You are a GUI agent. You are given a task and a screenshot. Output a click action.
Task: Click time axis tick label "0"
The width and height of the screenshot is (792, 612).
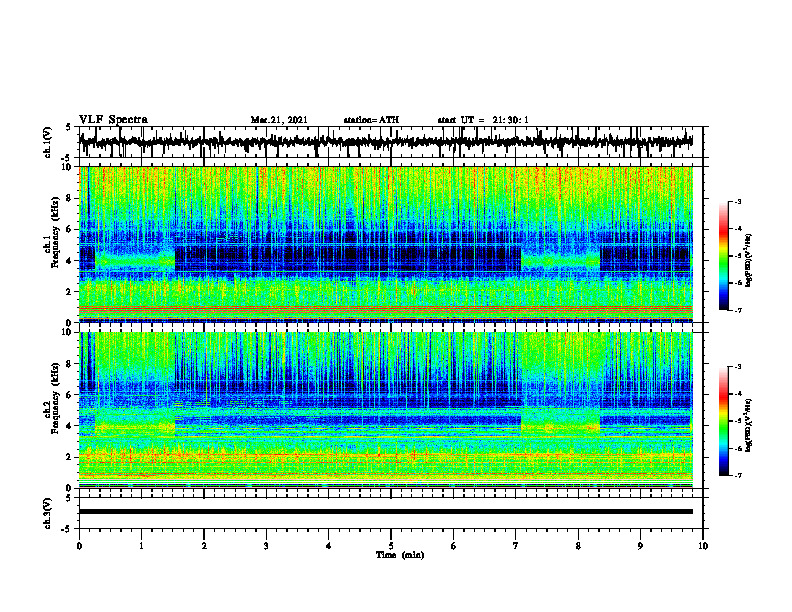(79, 546)
